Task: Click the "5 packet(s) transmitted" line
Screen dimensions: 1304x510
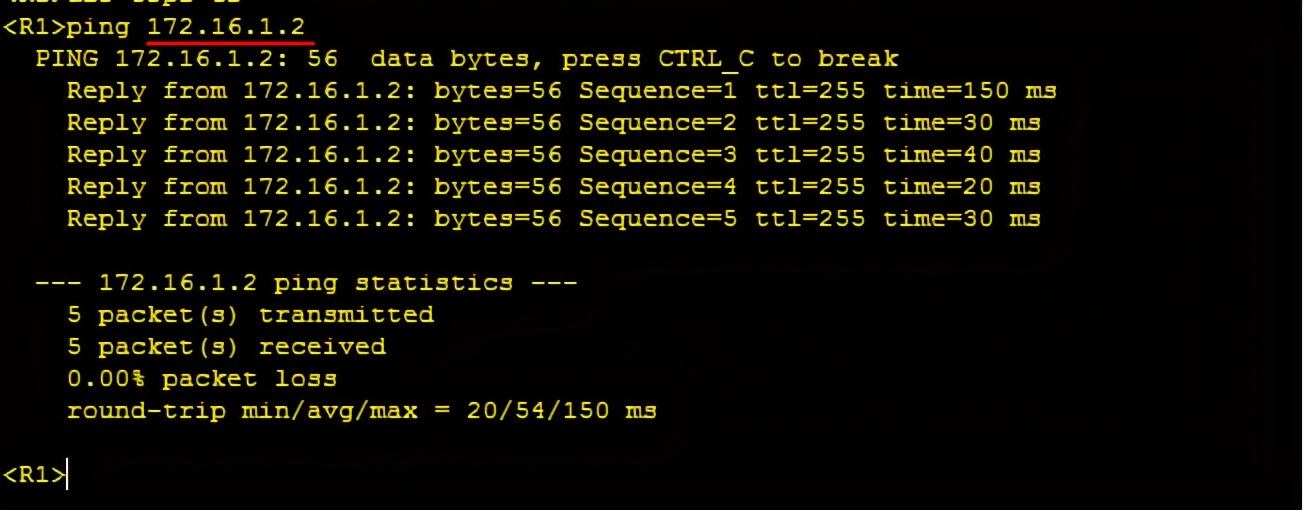Action: click(x=250, y=315)
